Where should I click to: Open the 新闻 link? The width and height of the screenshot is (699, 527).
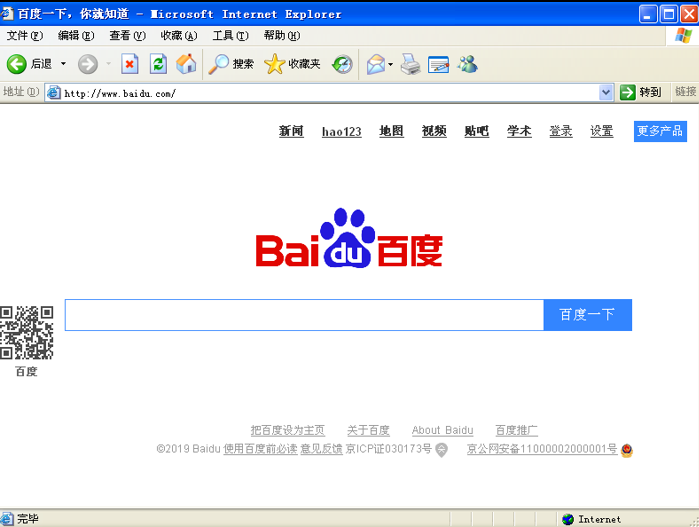click(x=291, y=132)
